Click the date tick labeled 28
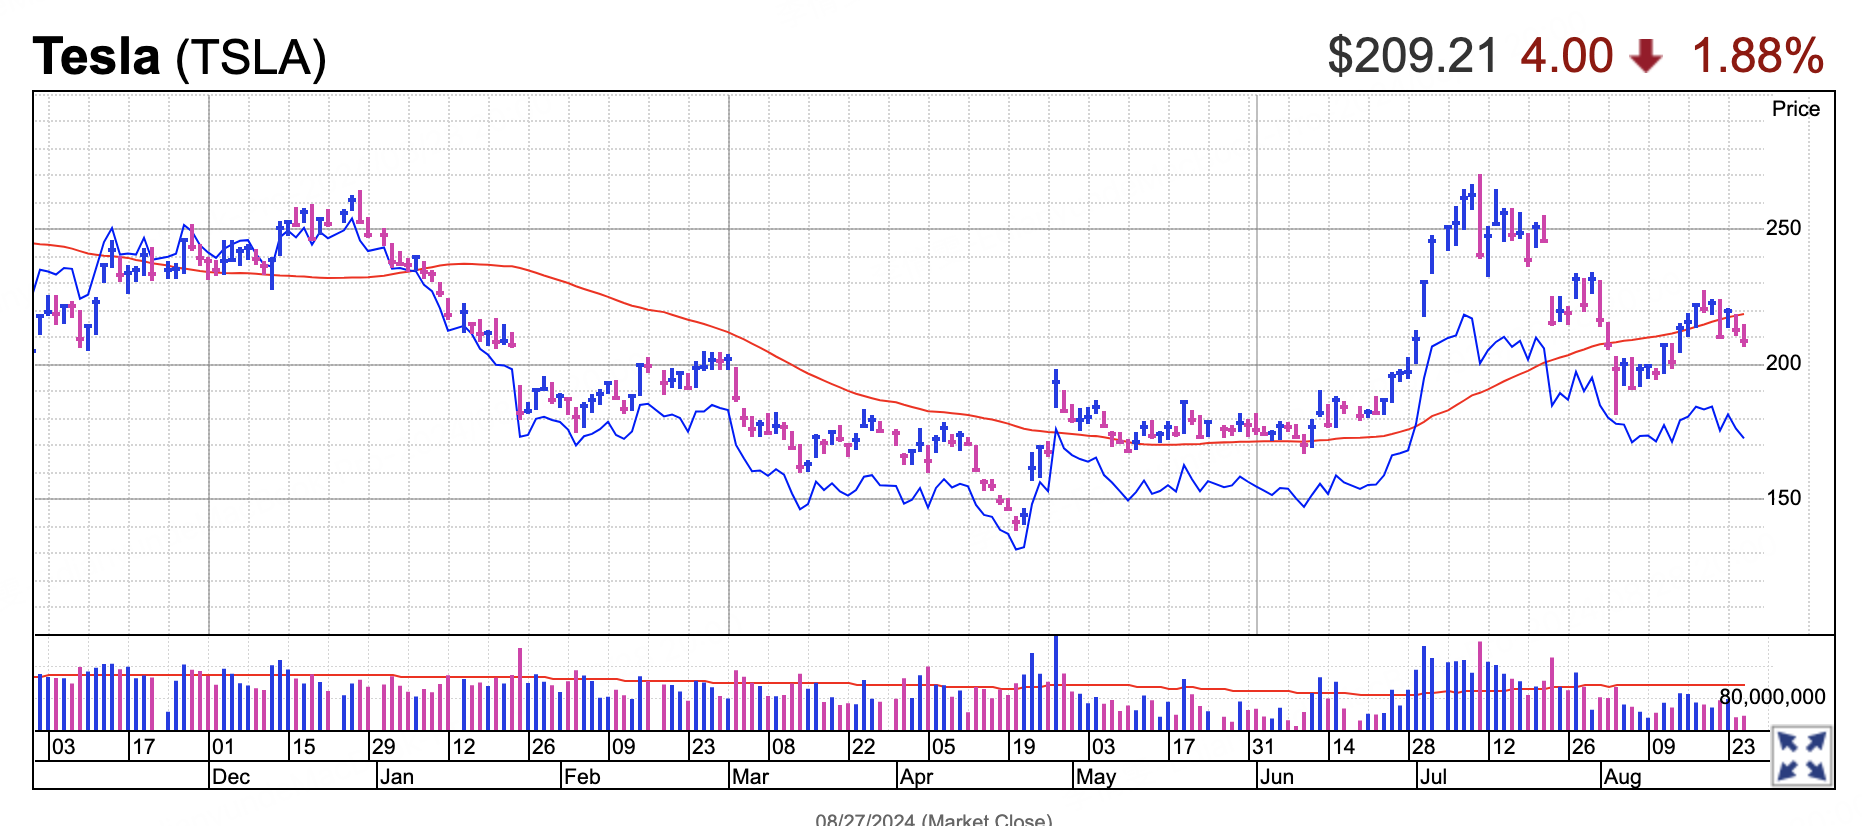Image resolution: width=1862 pixels, height=826 pixels. pos(1423,747)
